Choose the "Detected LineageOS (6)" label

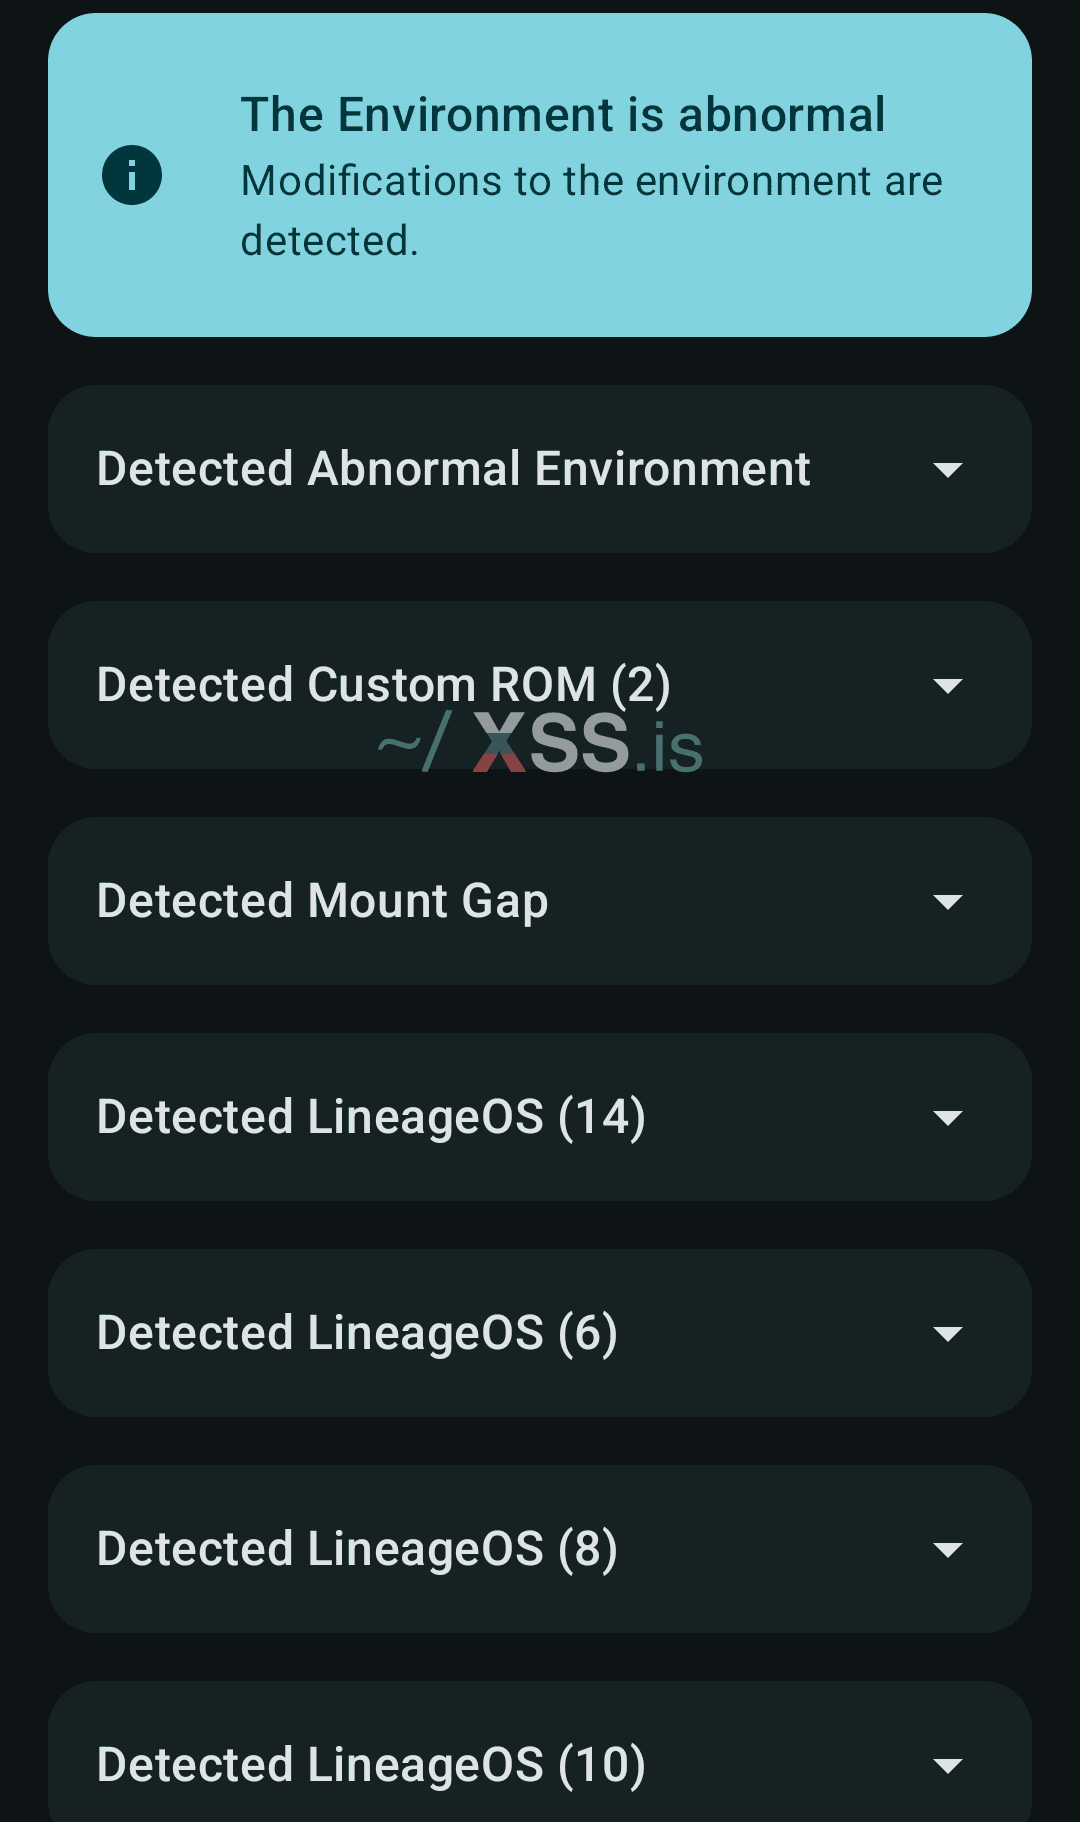357,1333
